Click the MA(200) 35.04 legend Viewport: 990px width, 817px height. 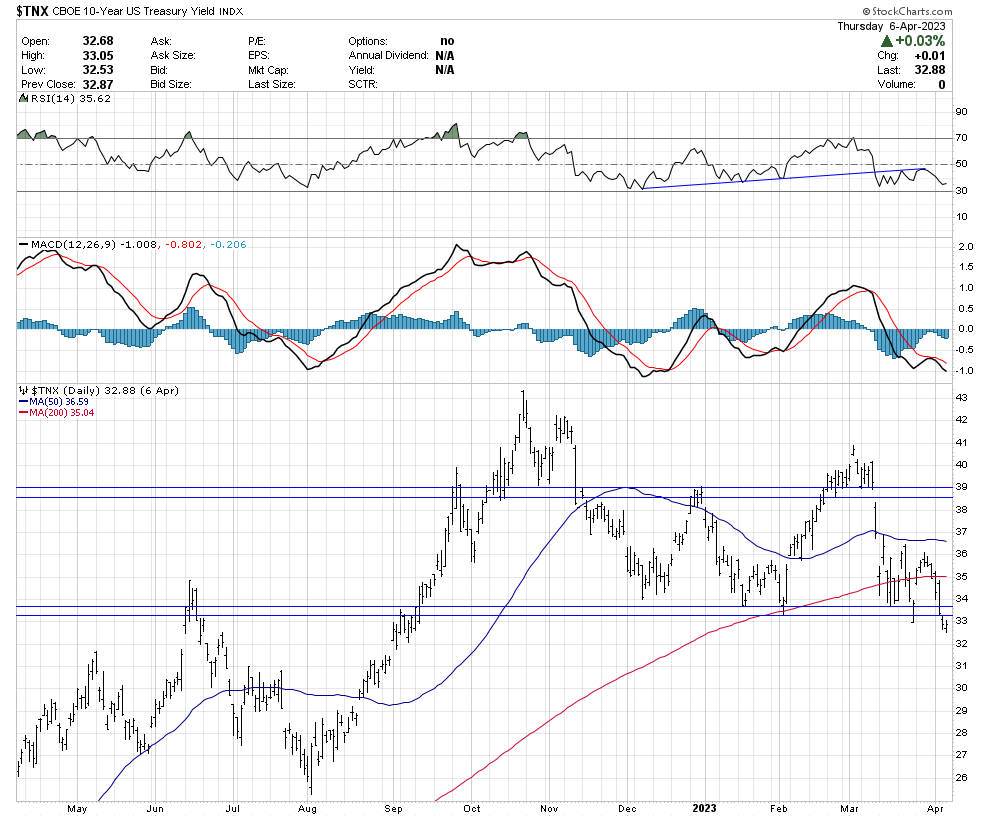[57, 413]
